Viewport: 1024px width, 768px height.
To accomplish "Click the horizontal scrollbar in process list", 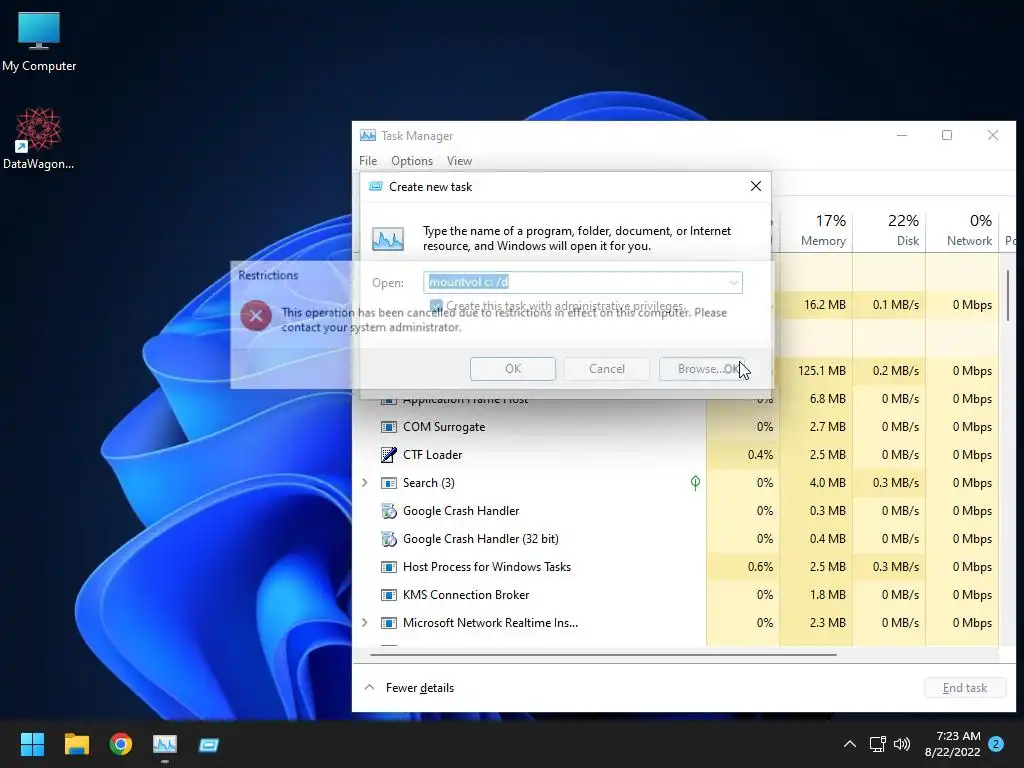I will [x=603, y=654].
